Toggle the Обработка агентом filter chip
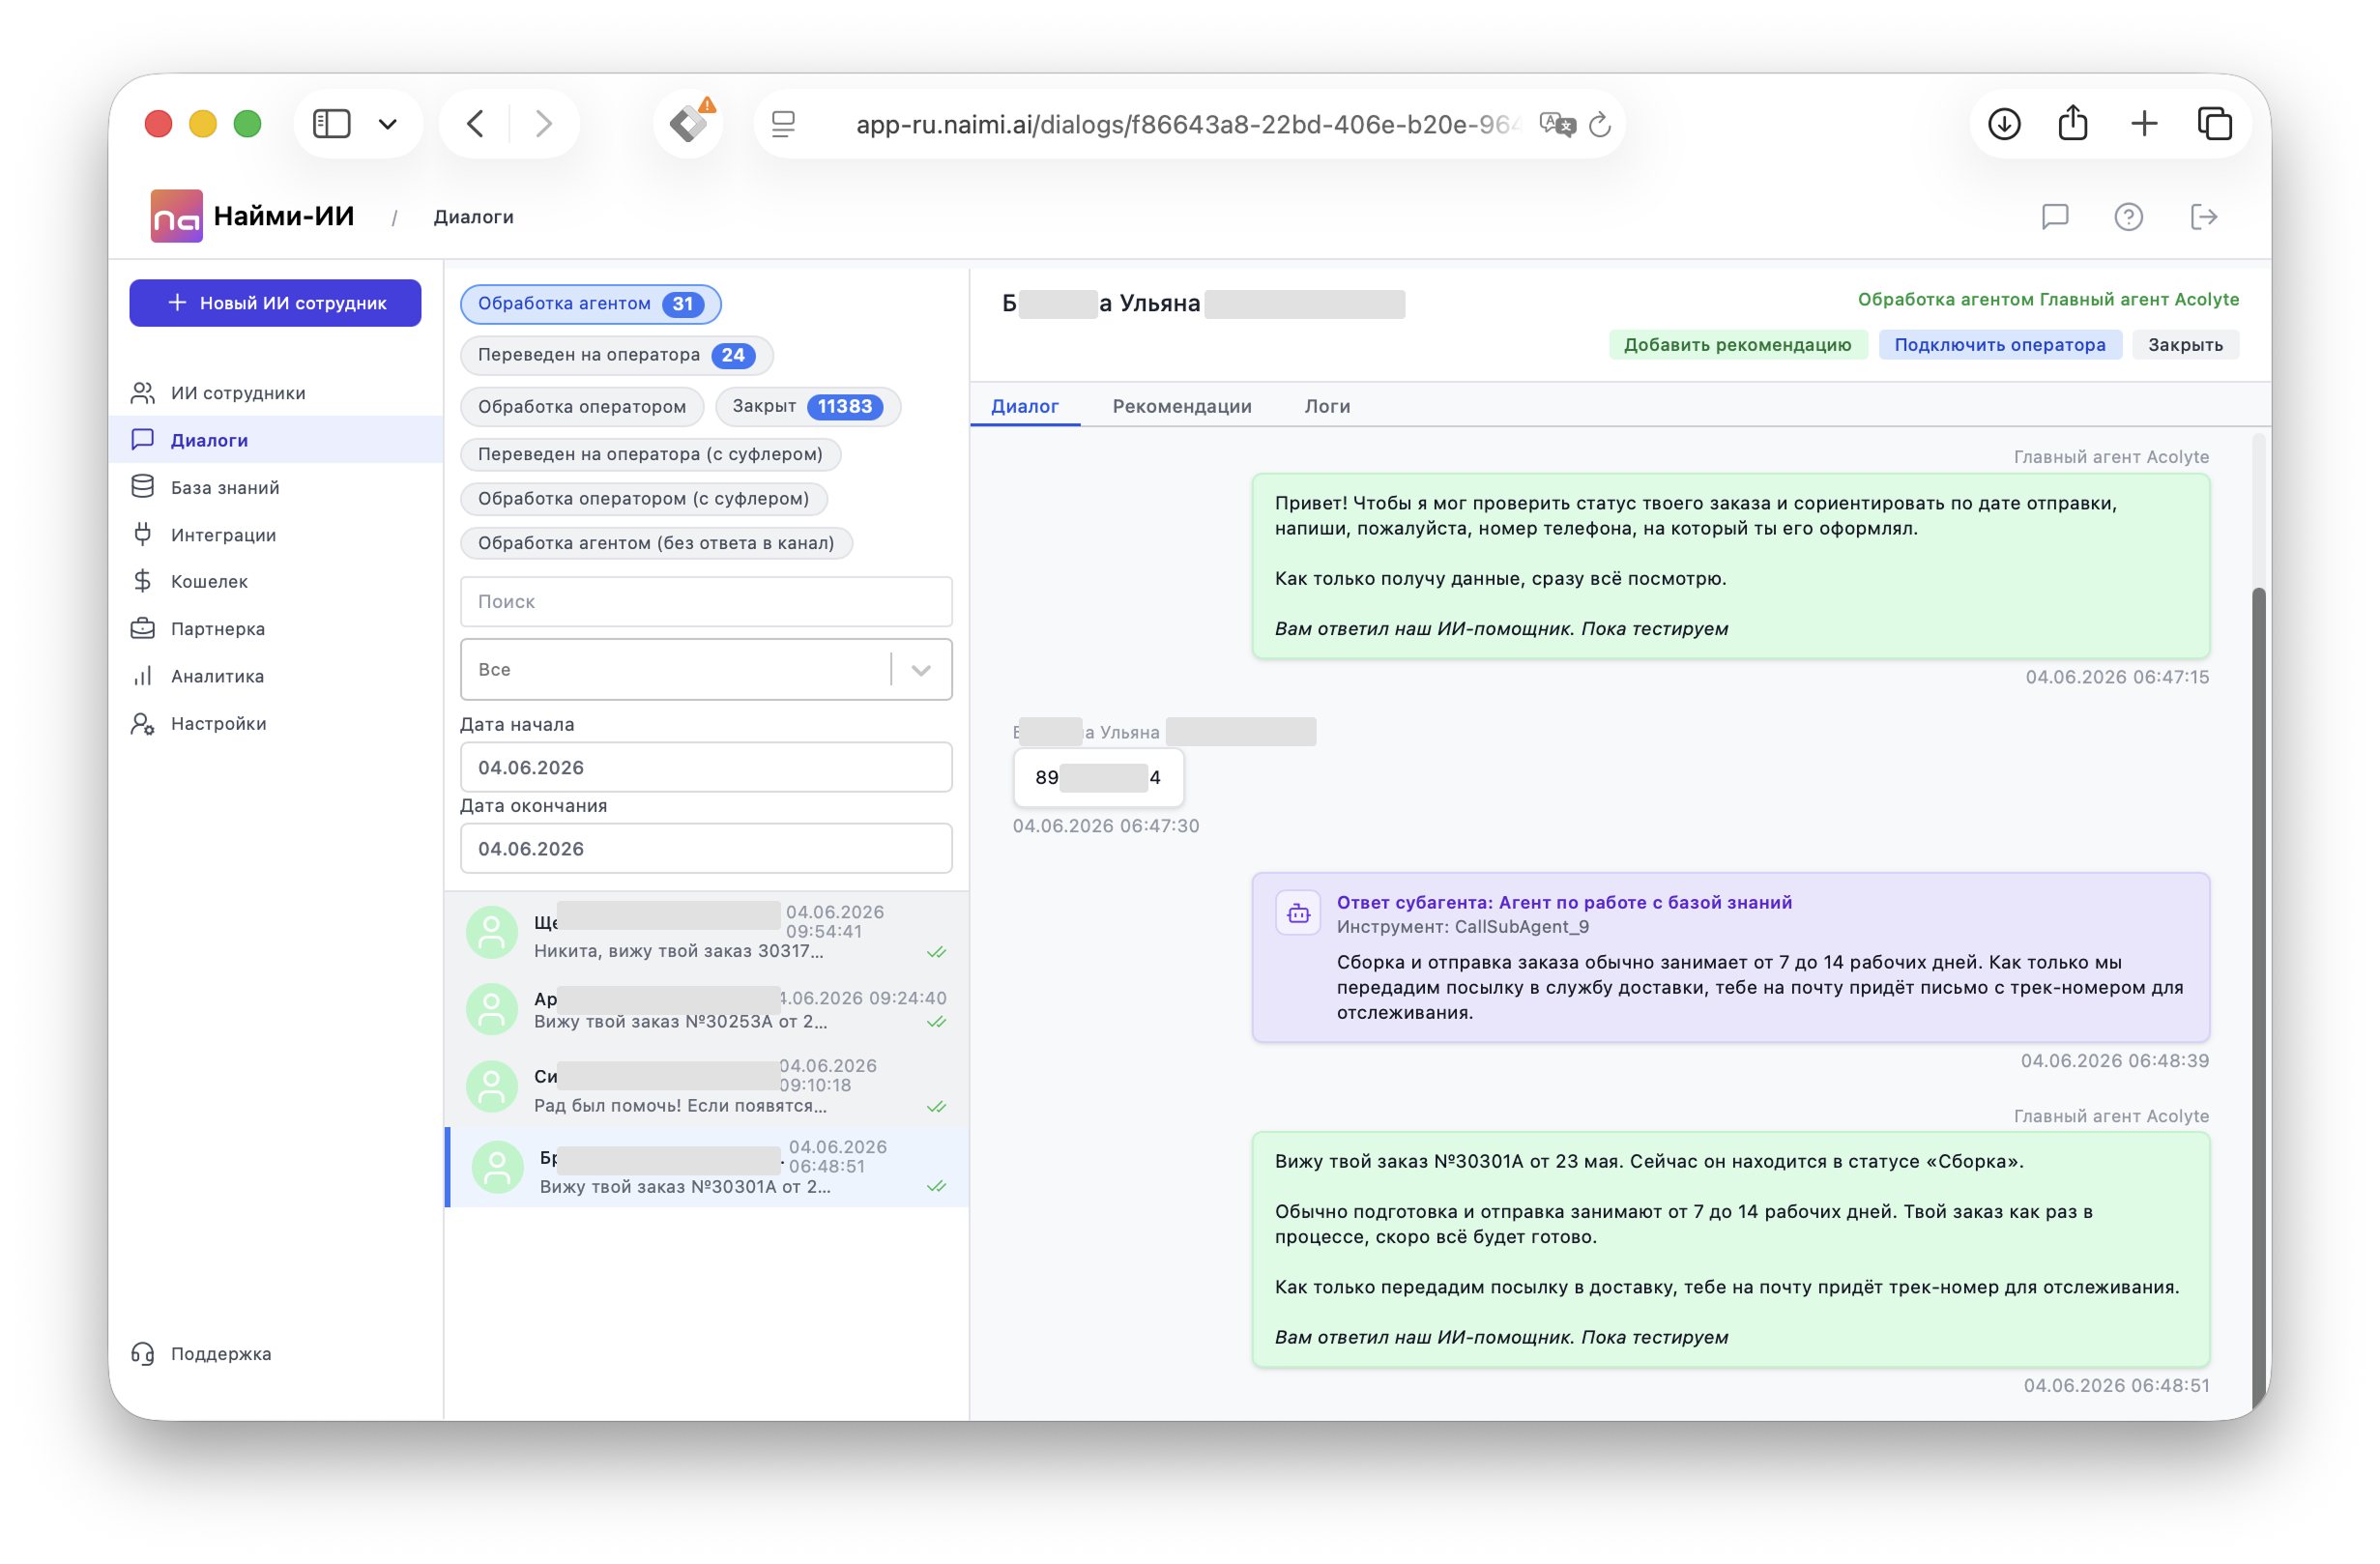The height and width of the screenshot is (1564, 2380). (590, 304)
